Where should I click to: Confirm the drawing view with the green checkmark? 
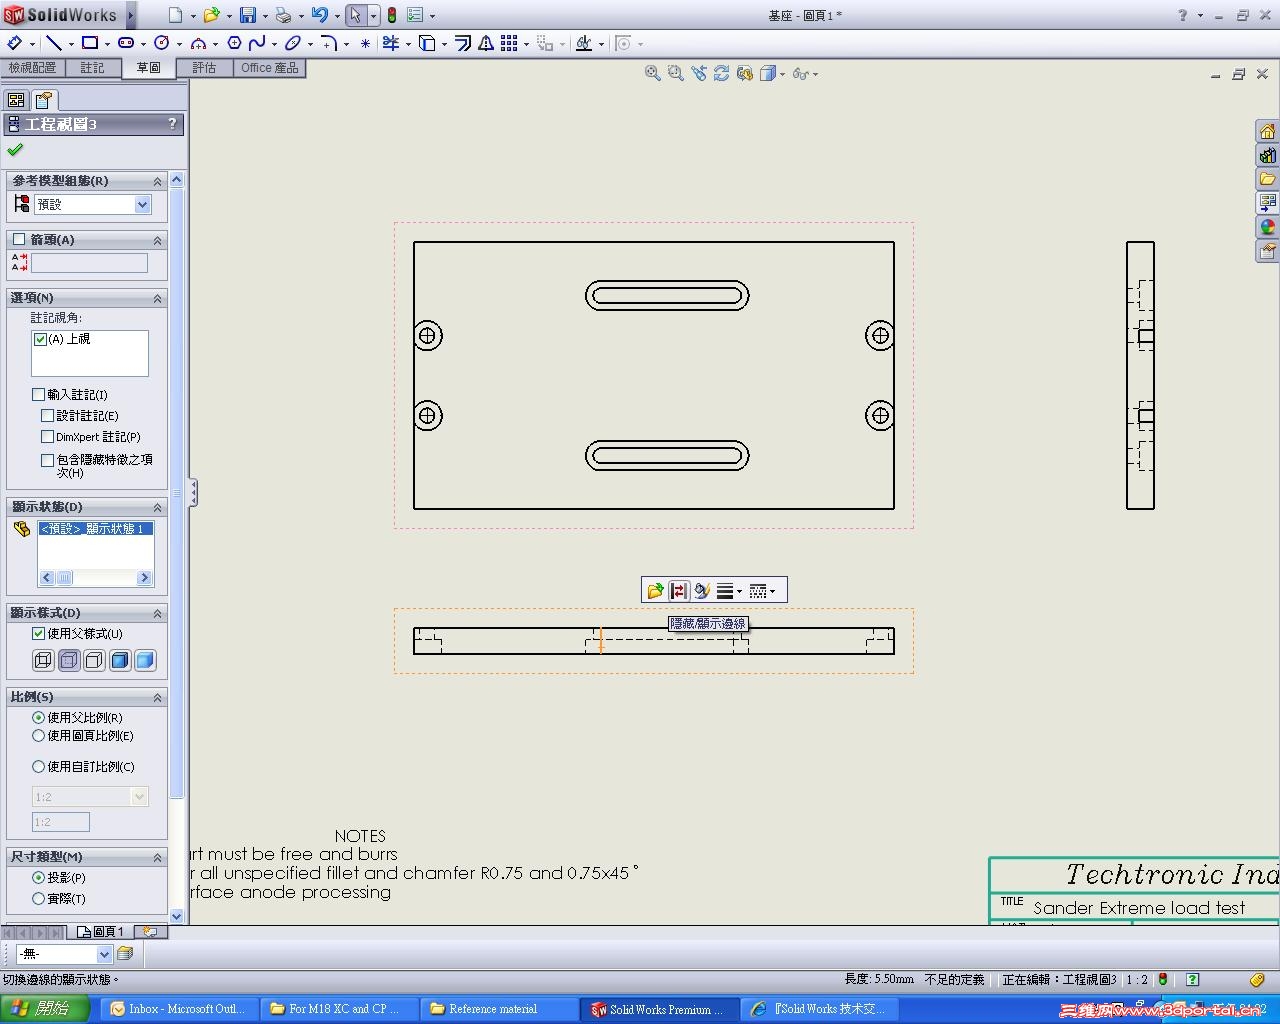coord(15,150)
